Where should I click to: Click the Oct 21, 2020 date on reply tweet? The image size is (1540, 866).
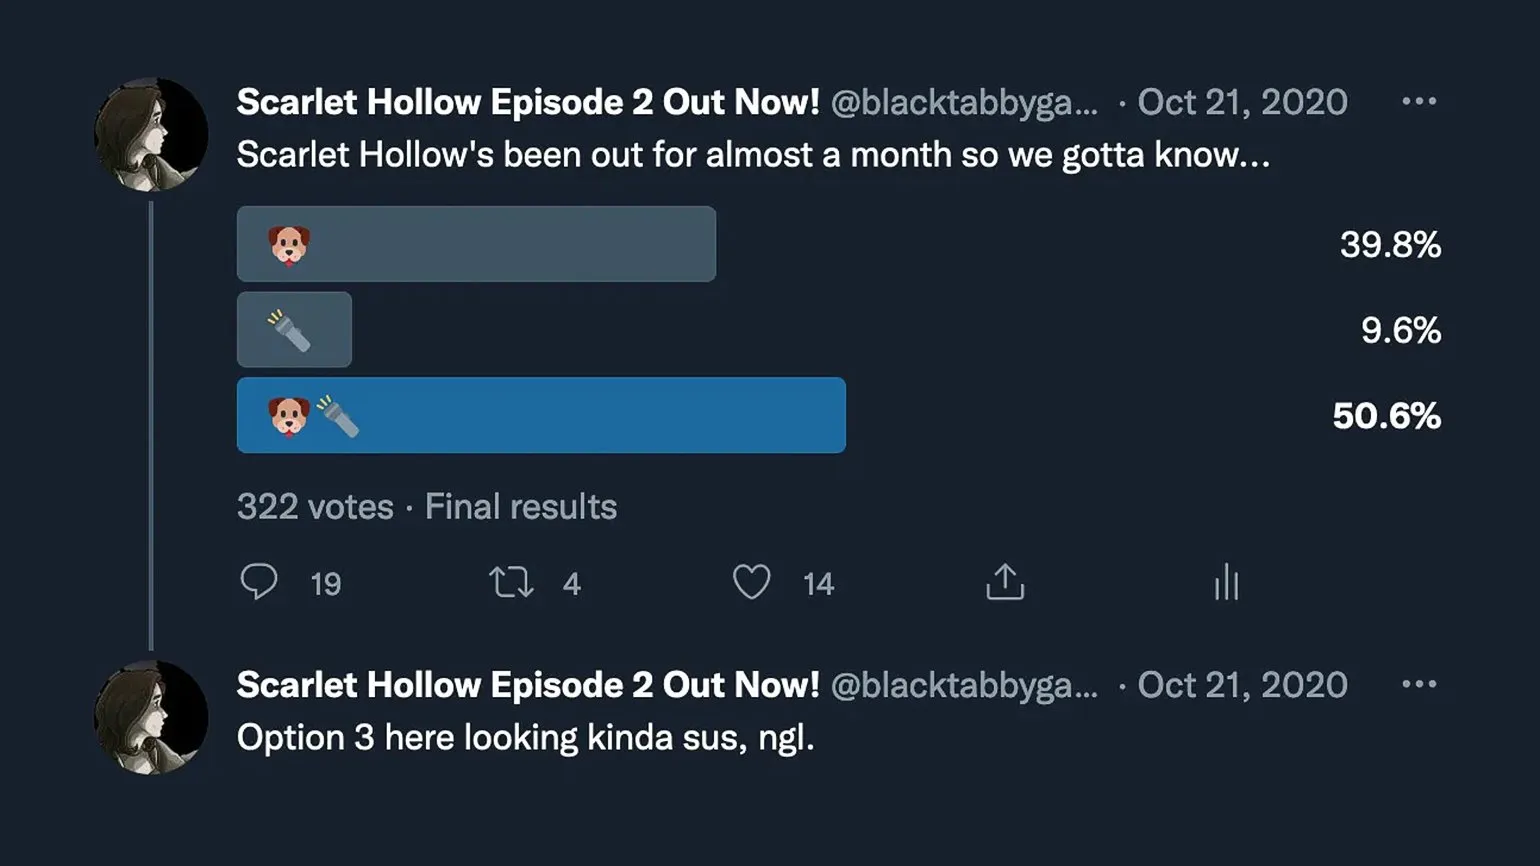click(x=1242, y=685)
